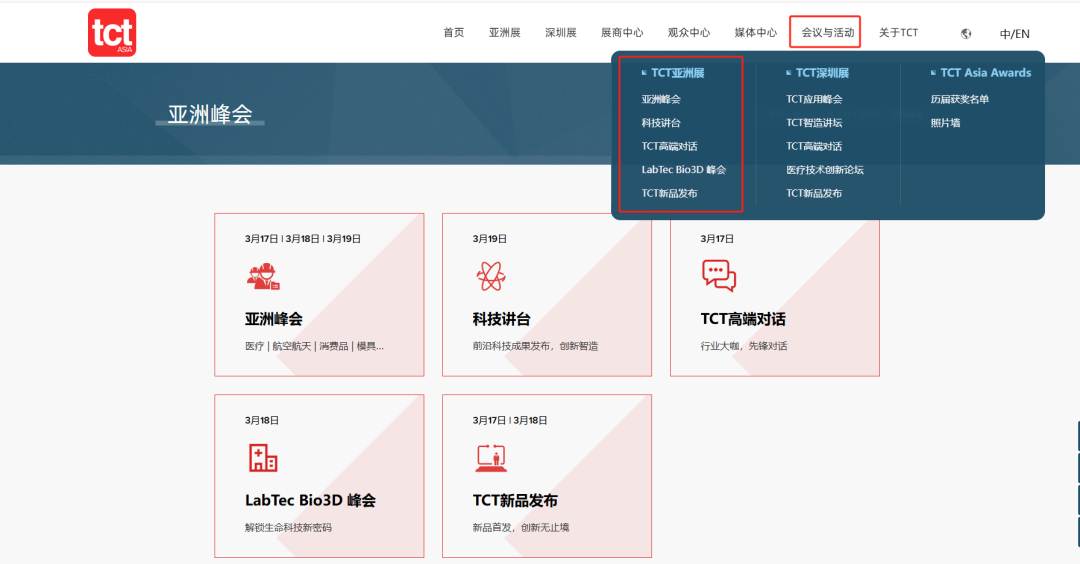The width and height of the screenshot is (1080, 564).
Task: Click the TCT新品发布 presentation icon
Action: click(491, 458)
